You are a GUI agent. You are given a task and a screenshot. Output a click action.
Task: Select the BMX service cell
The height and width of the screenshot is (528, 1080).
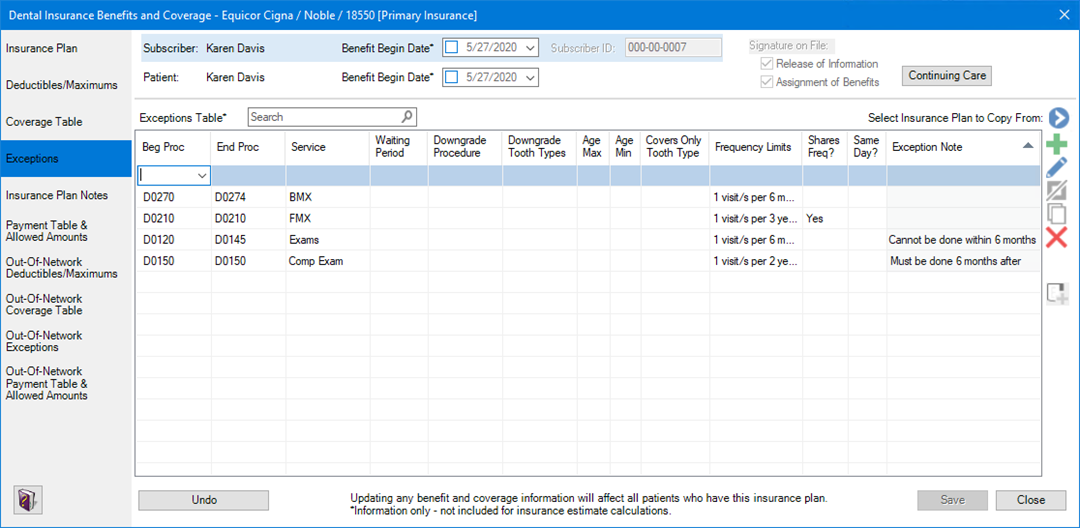point(328,198)
